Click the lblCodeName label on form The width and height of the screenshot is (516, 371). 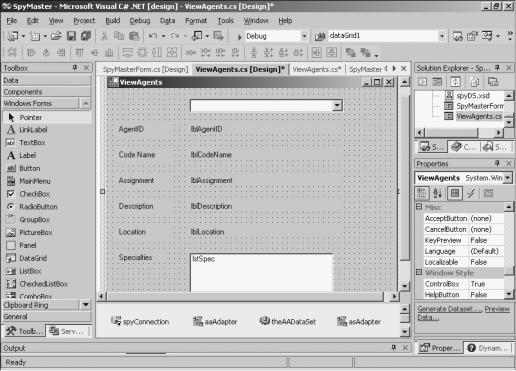[211, 155]
